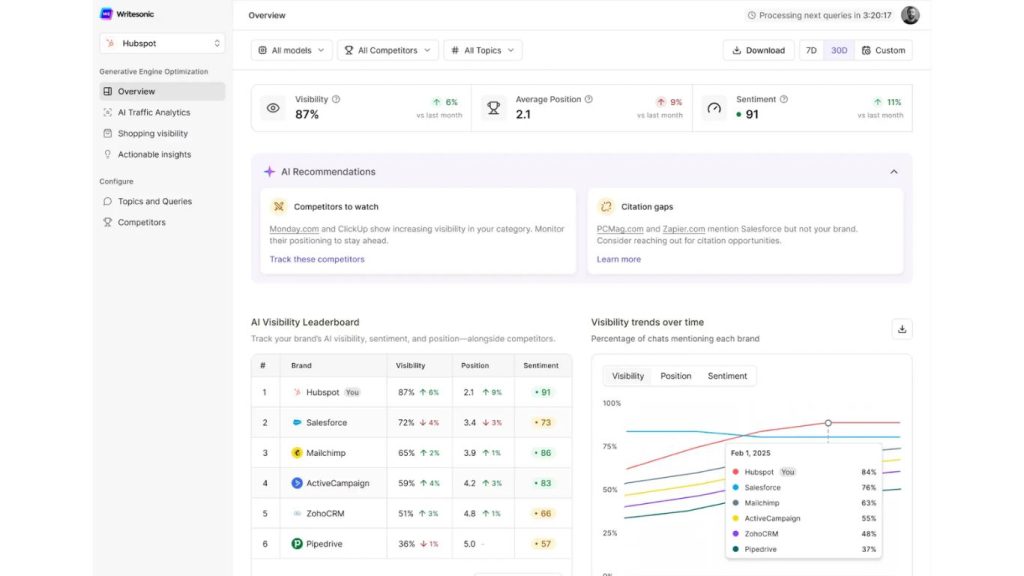Click the Actionable insights lightbulb icon
Viewport: 1024px width, 576px height.
(108, 154)
